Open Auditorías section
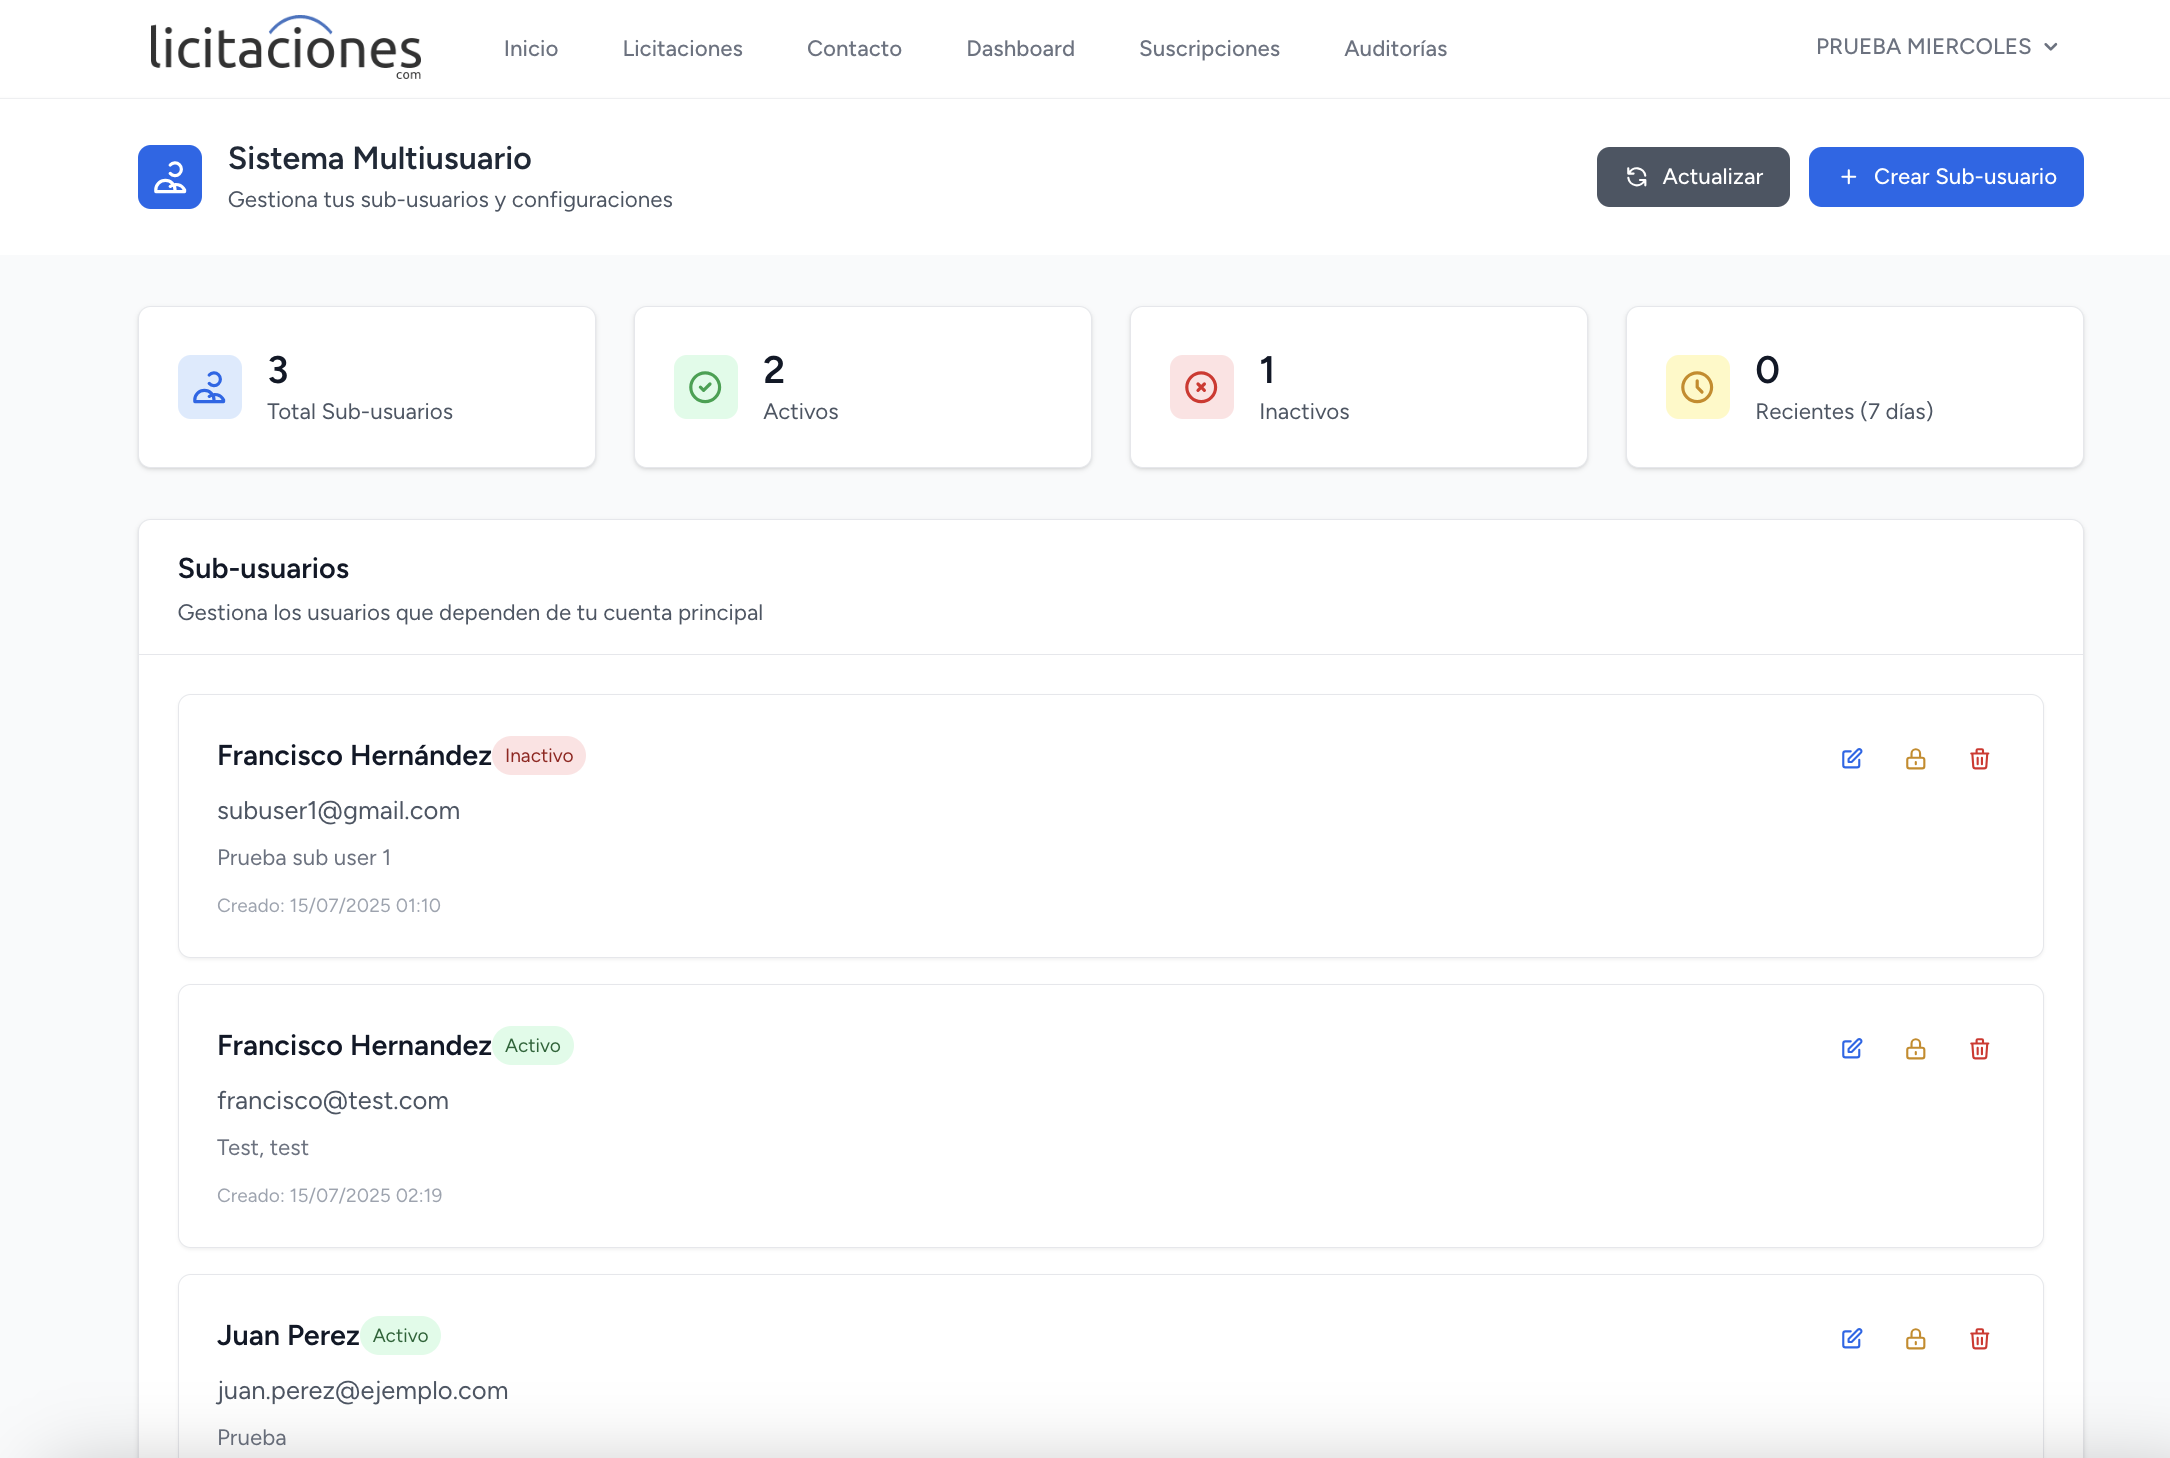The image size is (2170, 1458). (1395, 48)
